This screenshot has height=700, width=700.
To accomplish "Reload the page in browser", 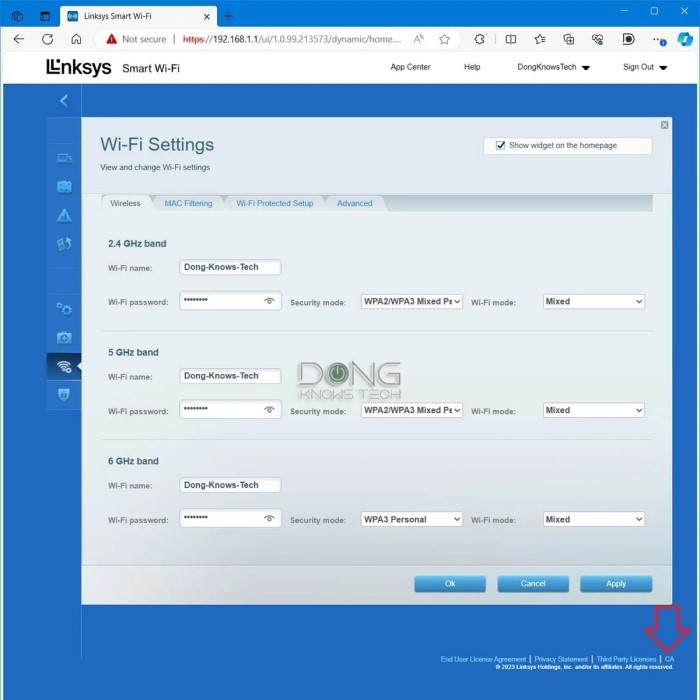I will click(x=47, y=39).
